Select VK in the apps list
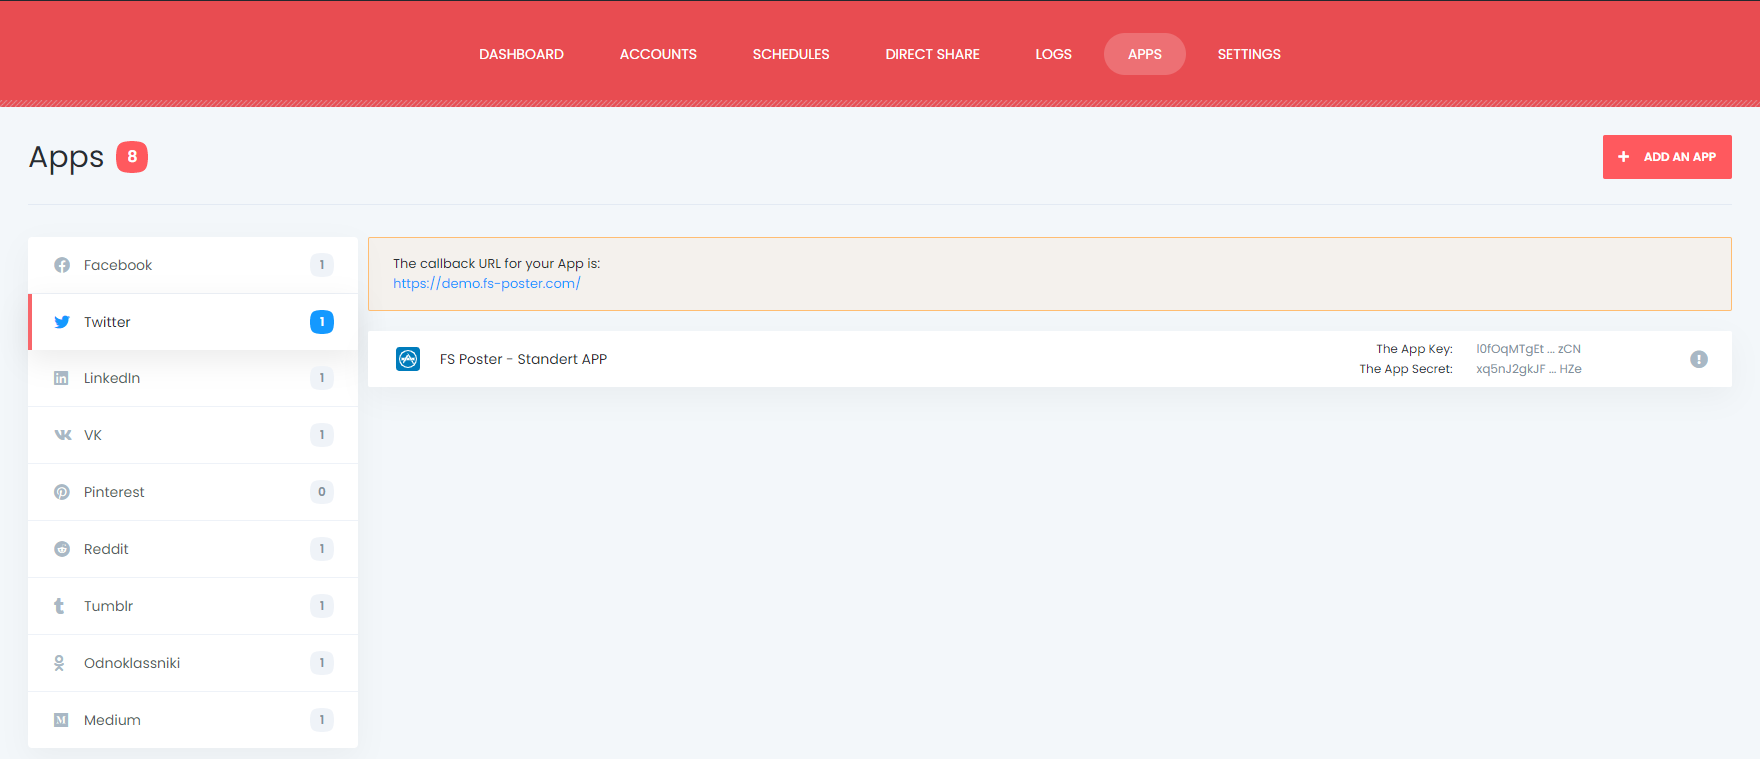Viewport: 1760px width, 759px height. pos(193,435)
